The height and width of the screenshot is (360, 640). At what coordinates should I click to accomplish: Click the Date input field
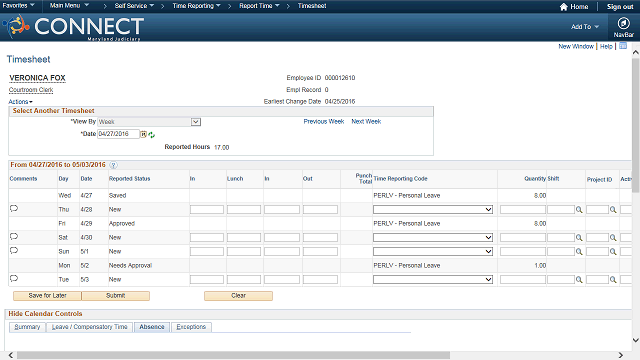click(118, 134)
